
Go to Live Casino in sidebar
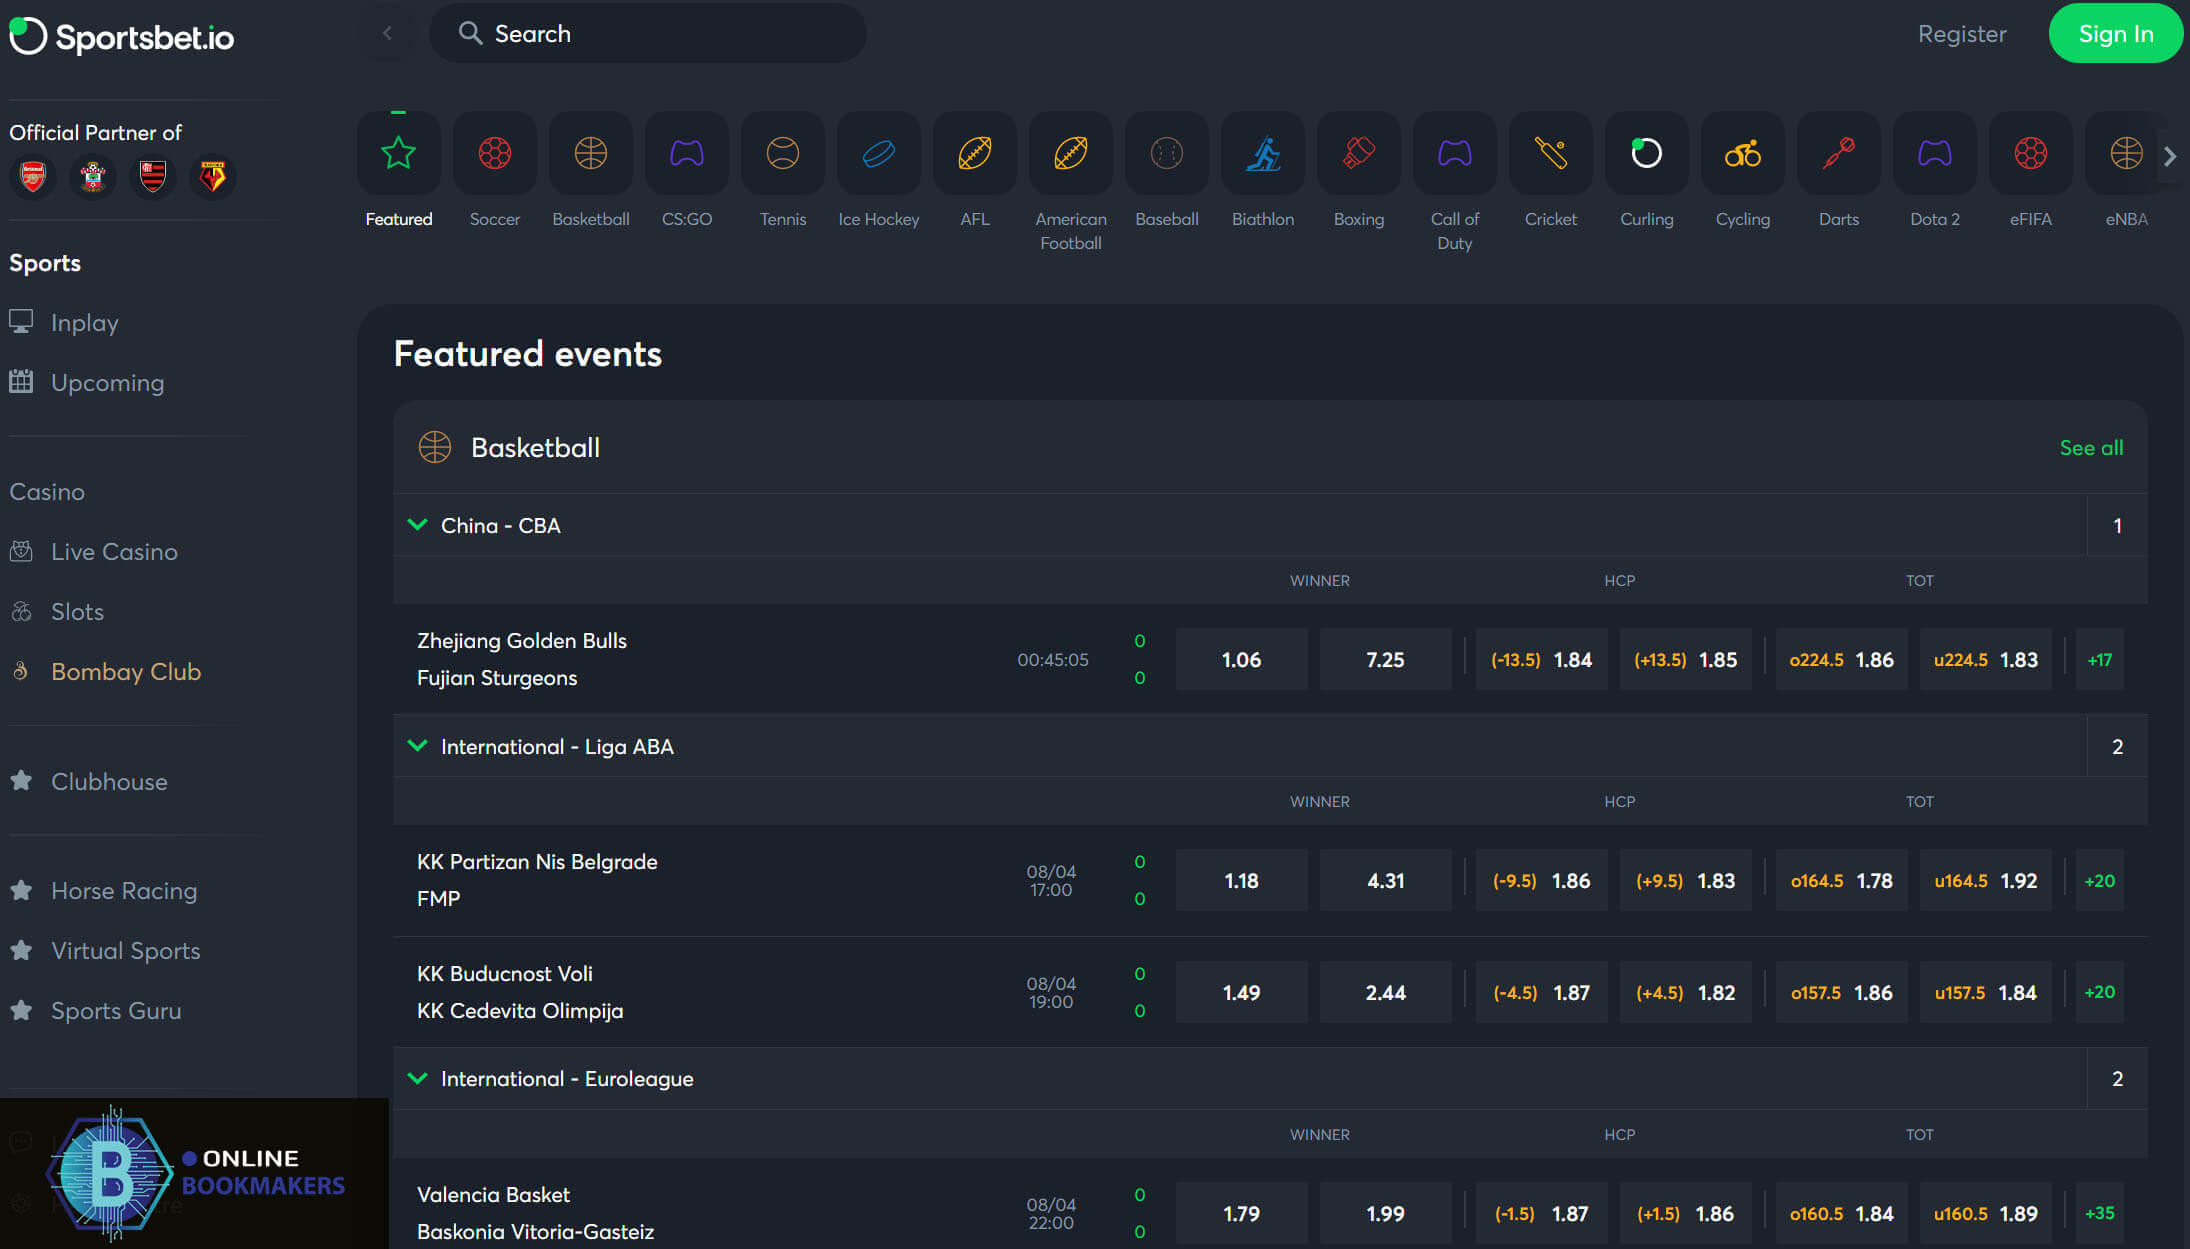tap(114, 552)
